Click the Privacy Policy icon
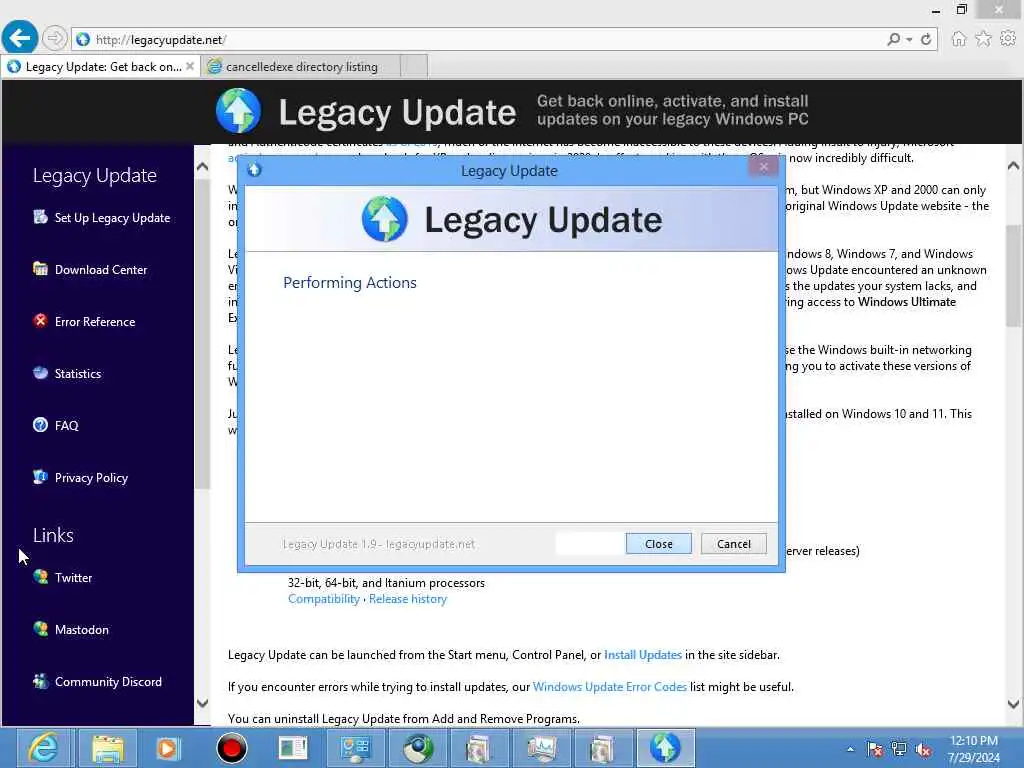 (x=40, y=477)
